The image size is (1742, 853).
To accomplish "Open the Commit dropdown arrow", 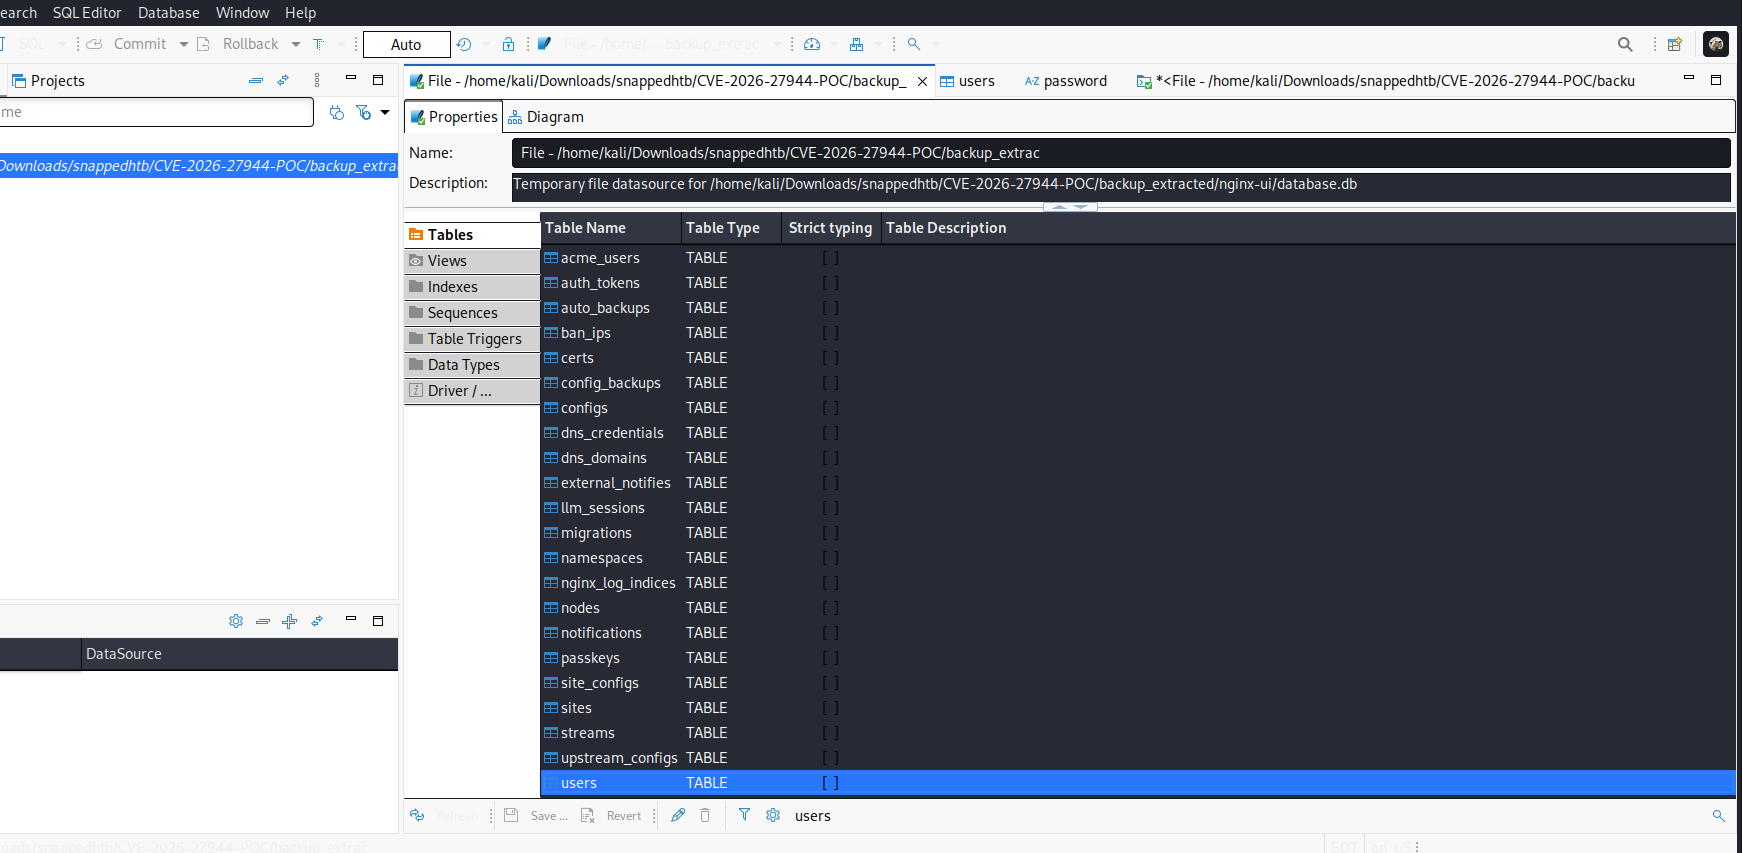I will coord(184,44).
